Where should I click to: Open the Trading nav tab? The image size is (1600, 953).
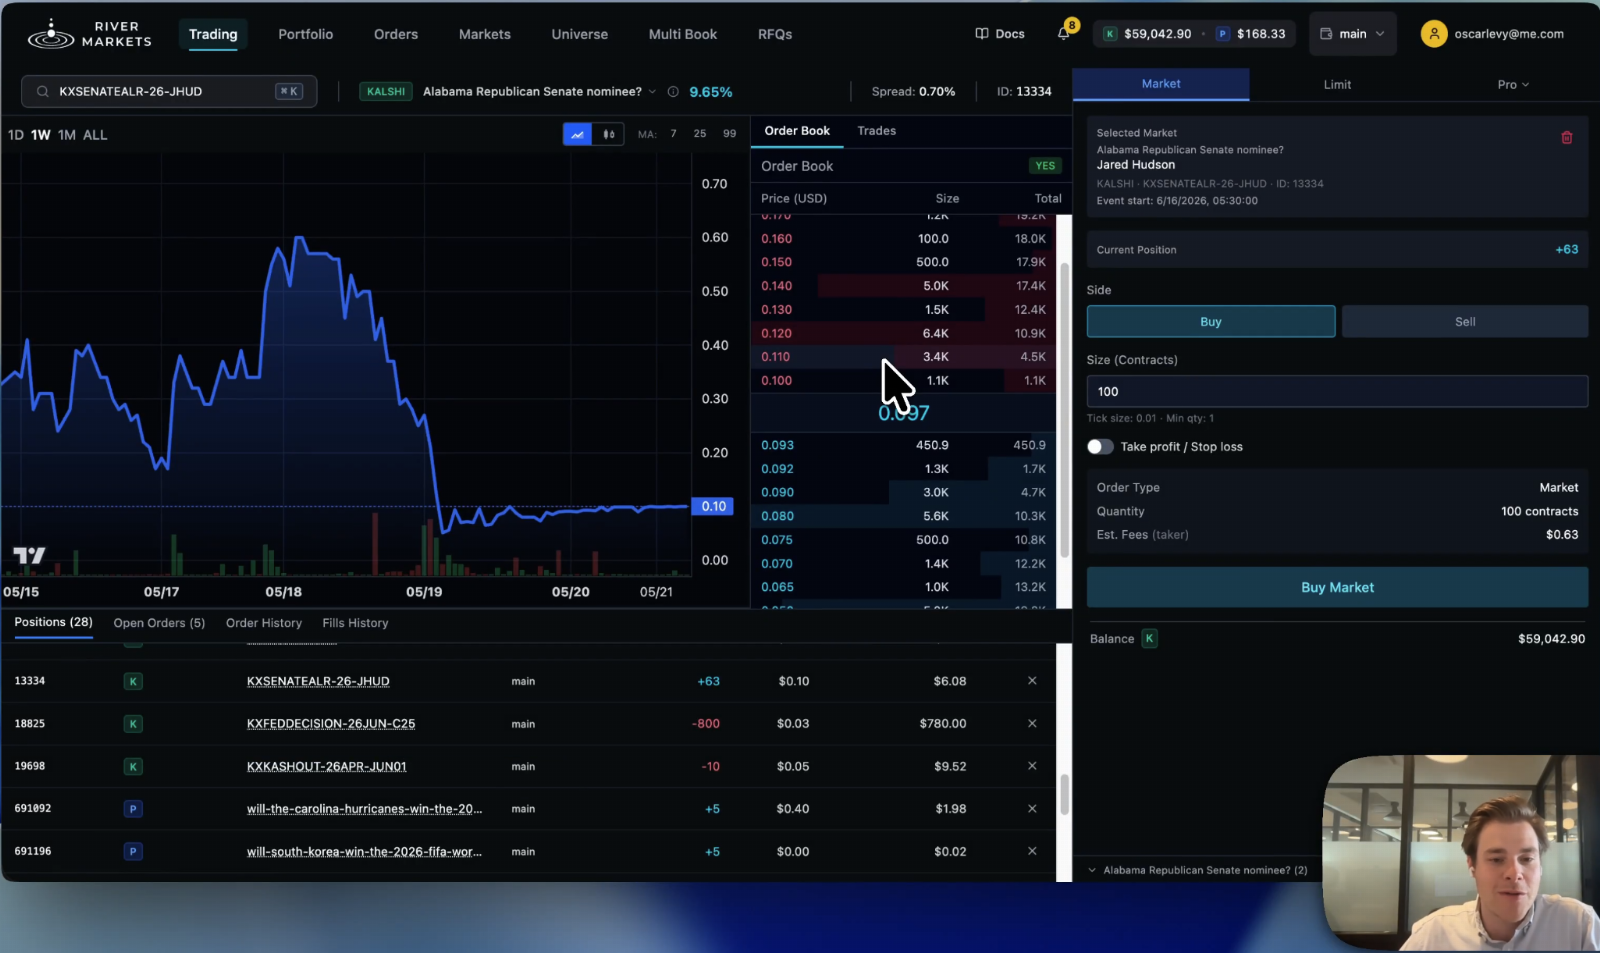pos(213,34)
